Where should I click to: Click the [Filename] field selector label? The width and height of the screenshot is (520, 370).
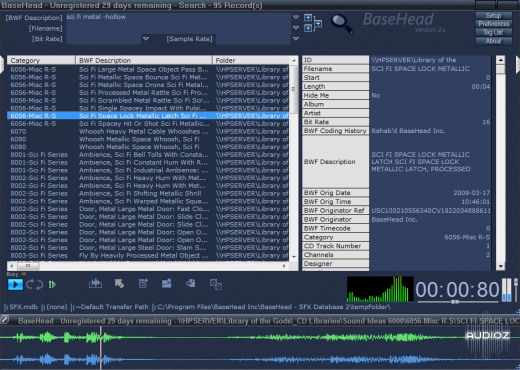(x=45, y=28)
